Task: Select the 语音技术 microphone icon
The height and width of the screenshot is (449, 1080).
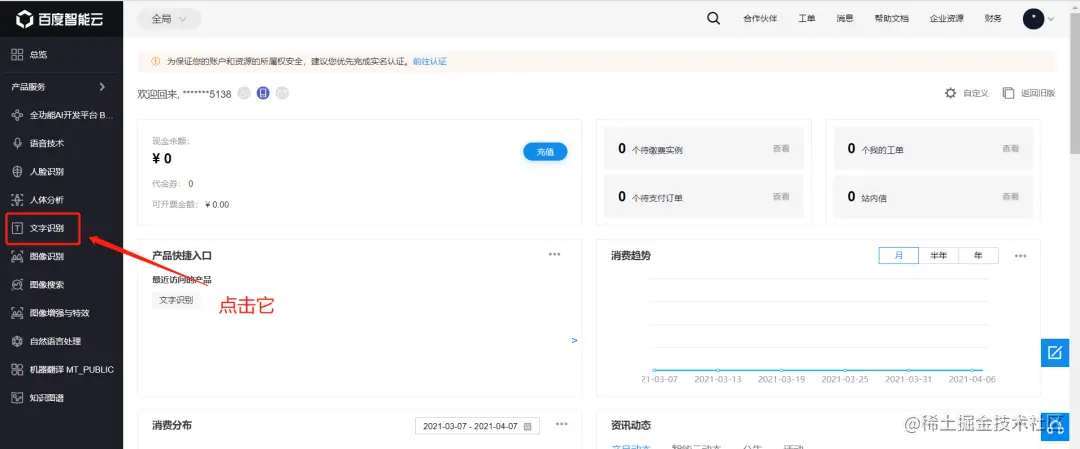Action: [18, 143]
